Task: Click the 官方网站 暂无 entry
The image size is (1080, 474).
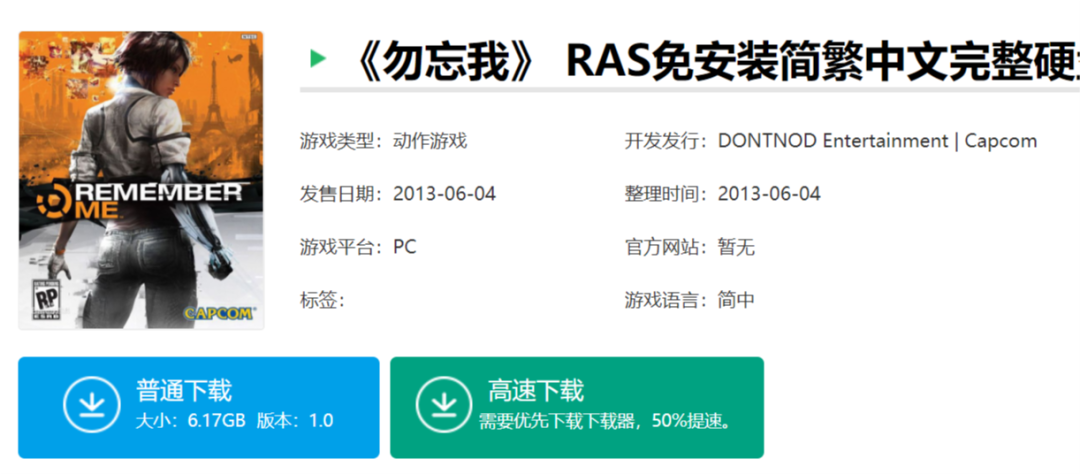Action: tap(736, 247)
